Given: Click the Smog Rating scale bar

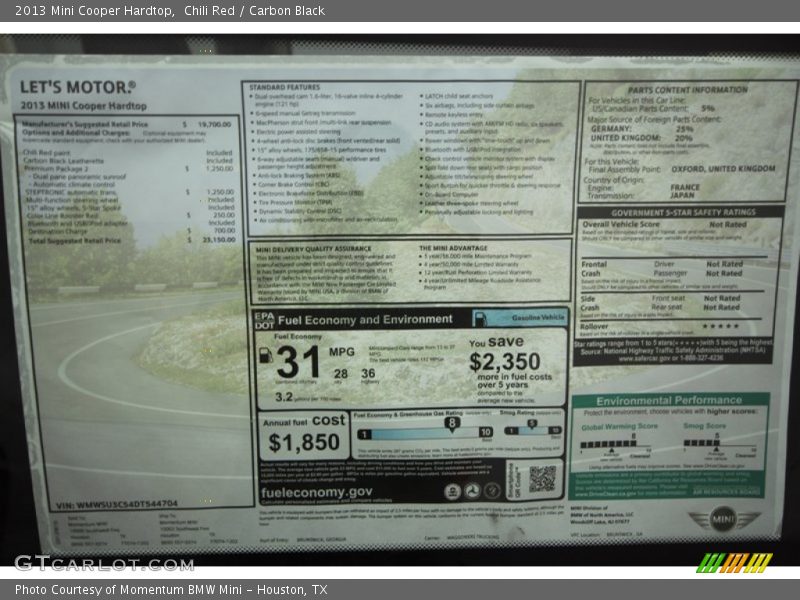Looking at the screenshot, I should pyautogui.click(x=530, y=432).
